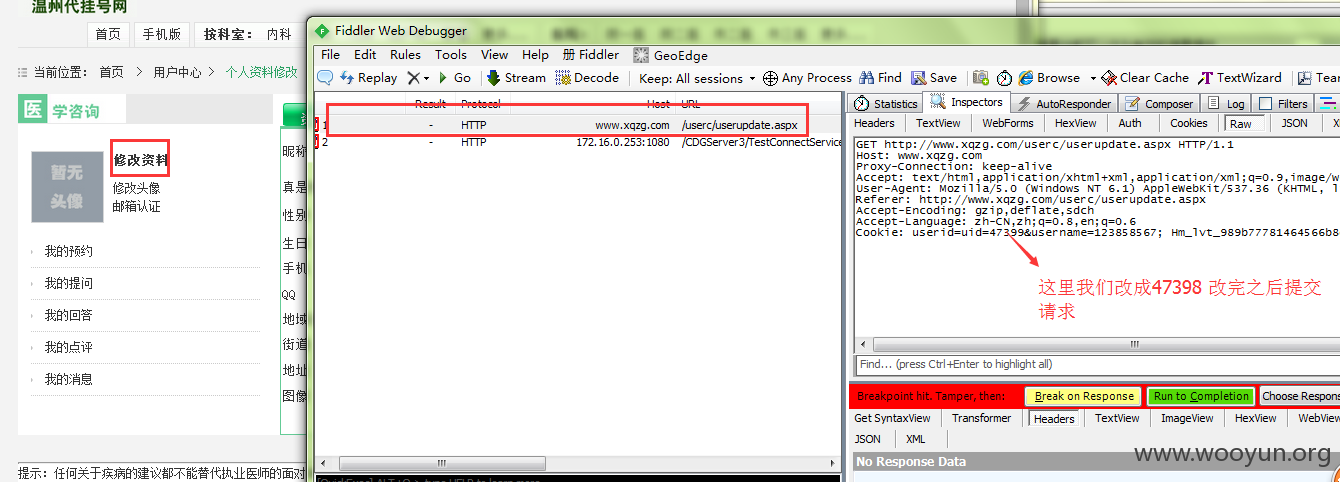The width and height of the screenshot is (1340, 482).
Task: Select request Auth inspector tab
Action: 1130,123
